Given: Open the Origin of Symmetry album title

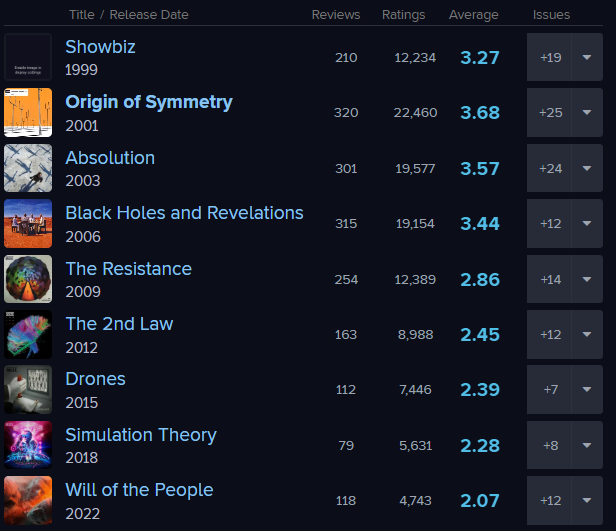Looking at the screenshot, I should 149,102.
